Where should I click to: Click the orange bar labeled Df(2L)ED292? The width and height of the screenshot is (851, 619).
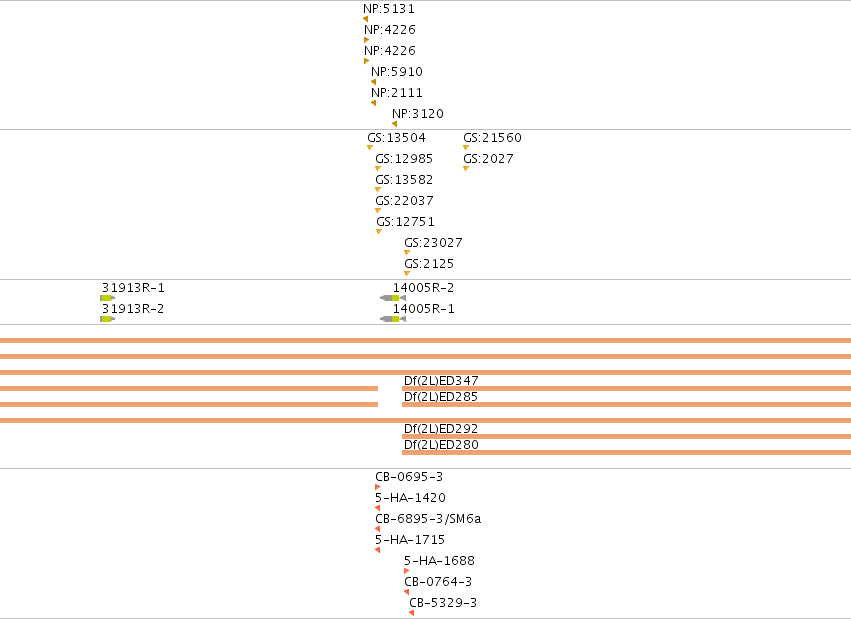(626, 436)
